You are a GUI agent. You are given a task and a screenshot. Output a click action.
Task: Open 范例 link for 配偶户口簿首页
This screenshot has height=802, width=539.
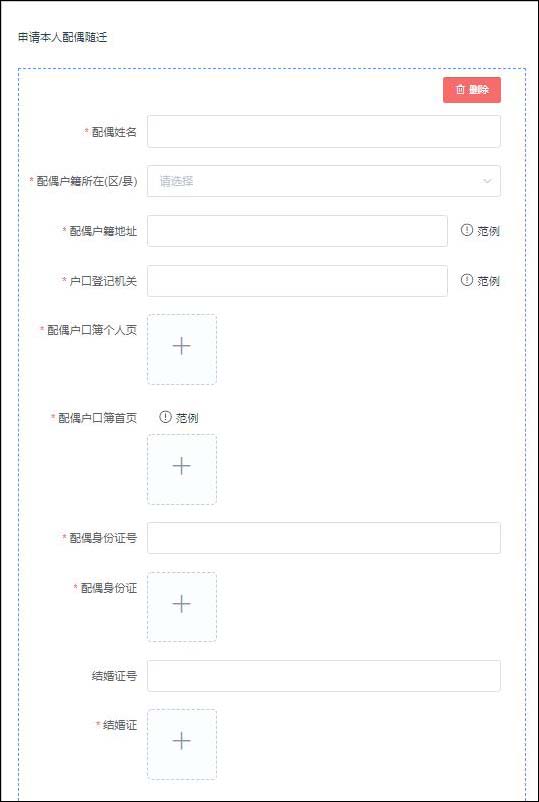(187, 418)
